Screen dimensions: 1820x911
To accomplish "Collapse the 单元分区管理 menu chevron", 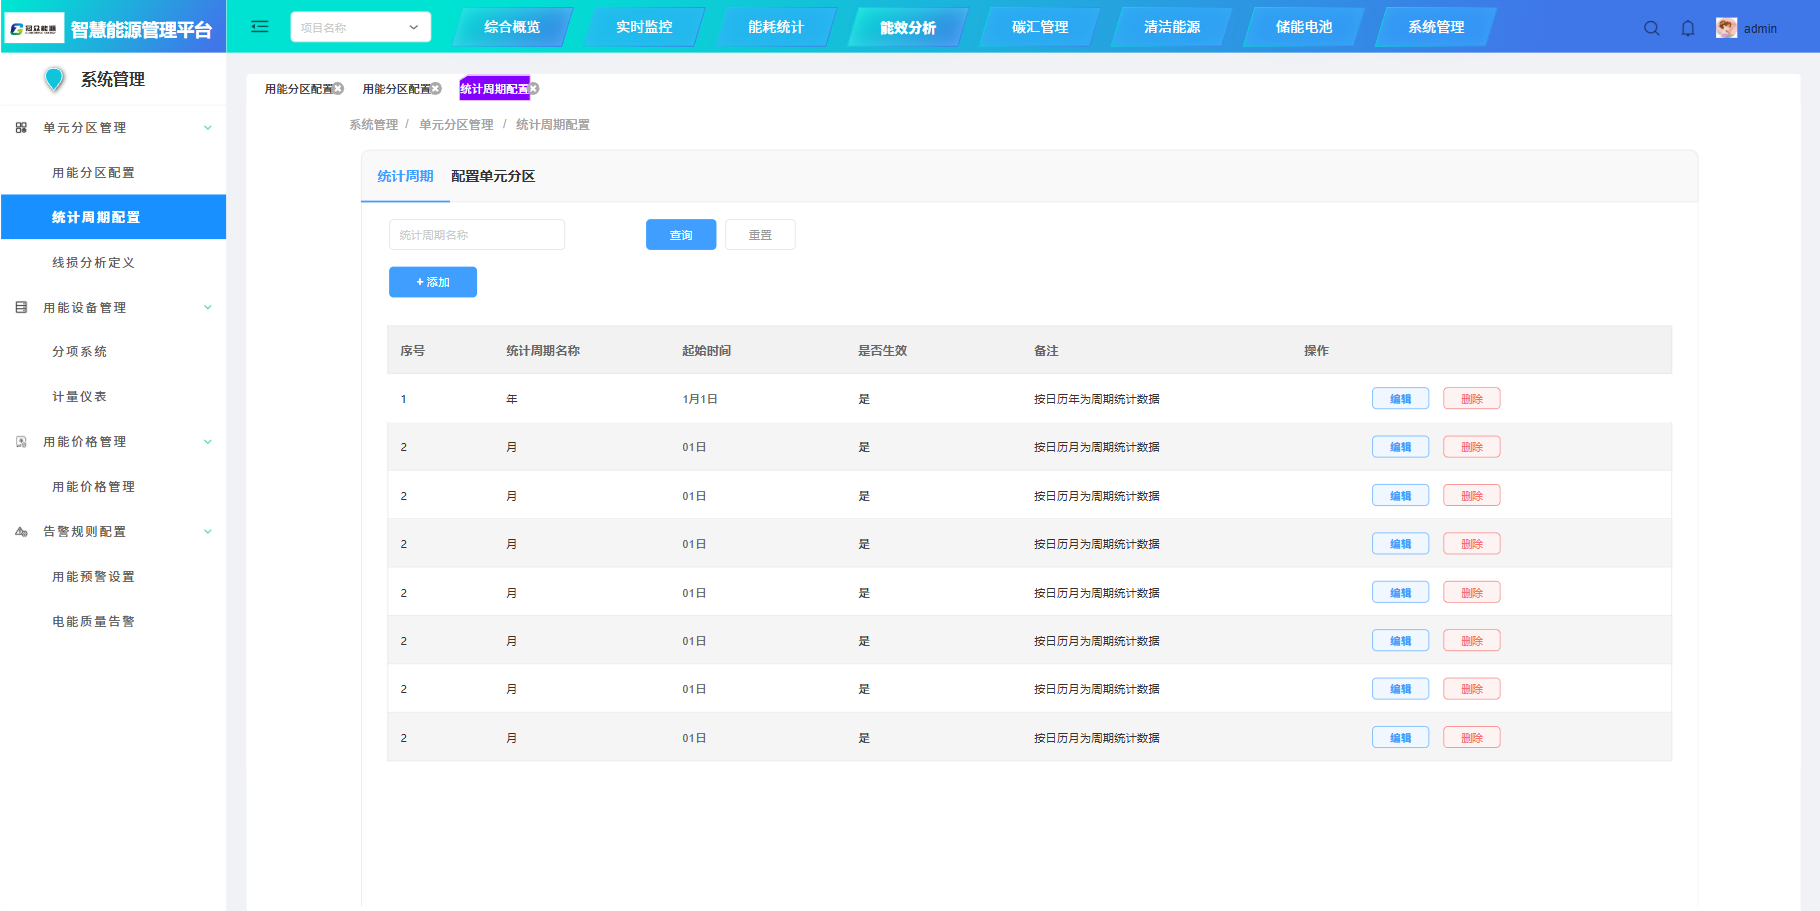I will coord(208,128).
